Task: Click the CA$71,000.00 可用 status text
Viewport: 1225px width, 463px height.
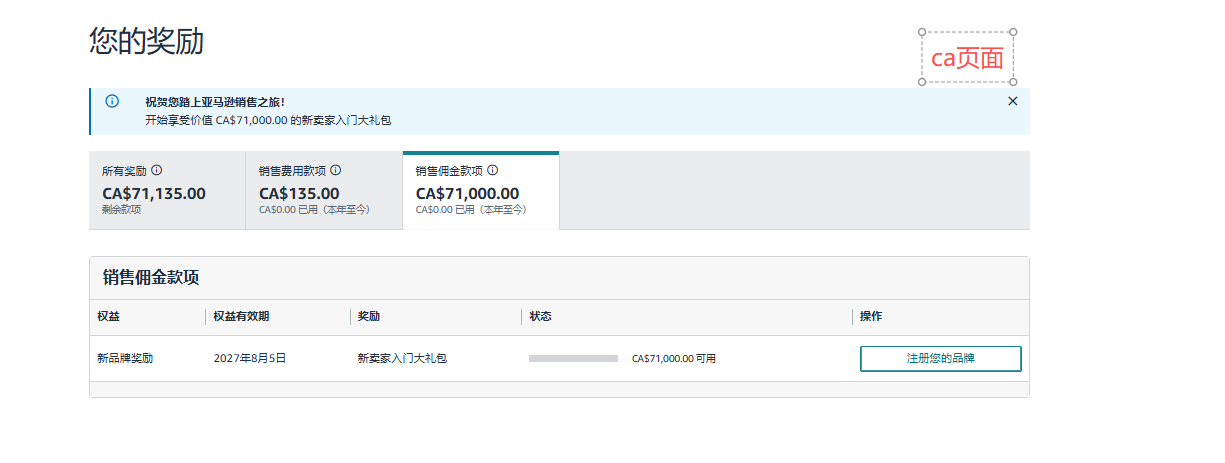Action: click(x=674, y=358)
